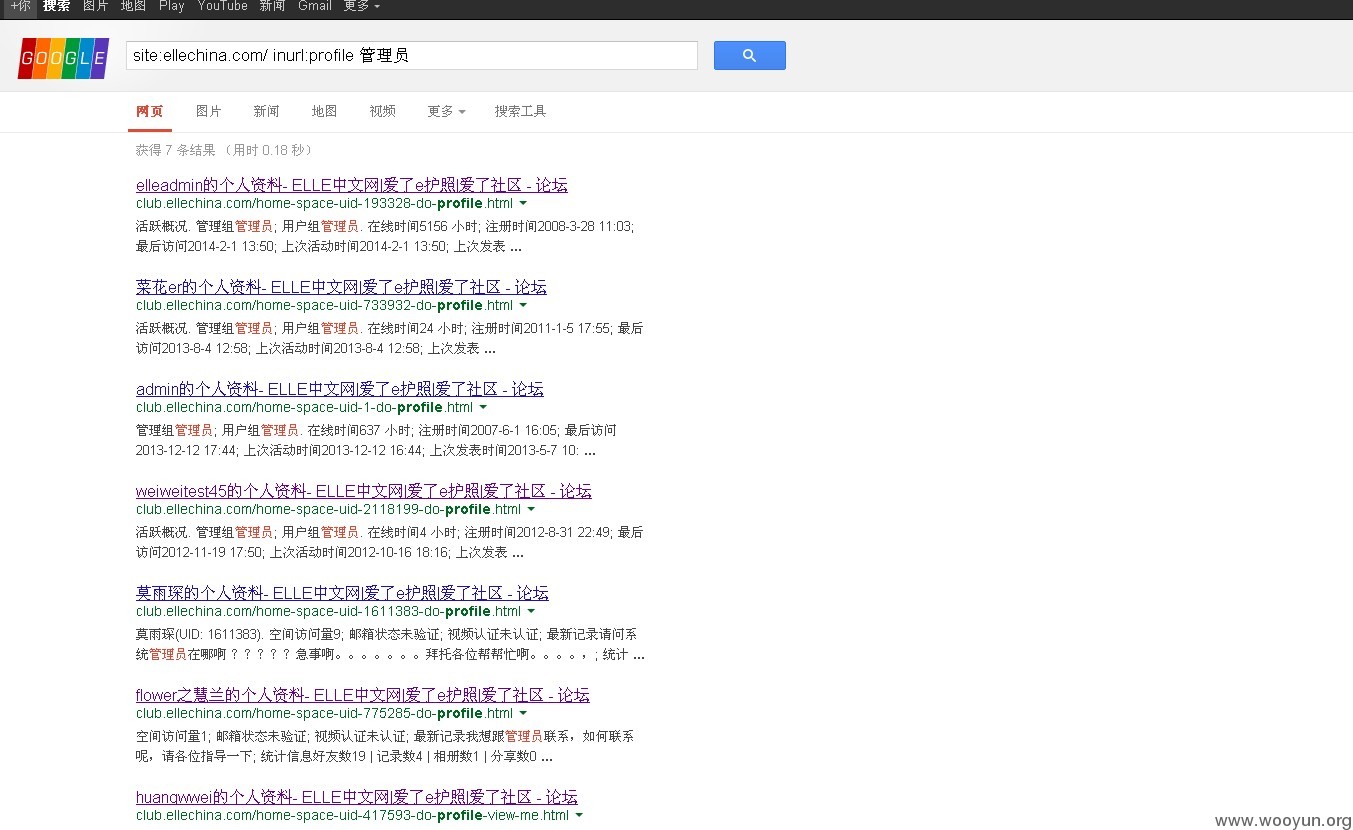Open 新闻 in the black top bar
This screenshot has width=1353, height=830.
point(272,6)
